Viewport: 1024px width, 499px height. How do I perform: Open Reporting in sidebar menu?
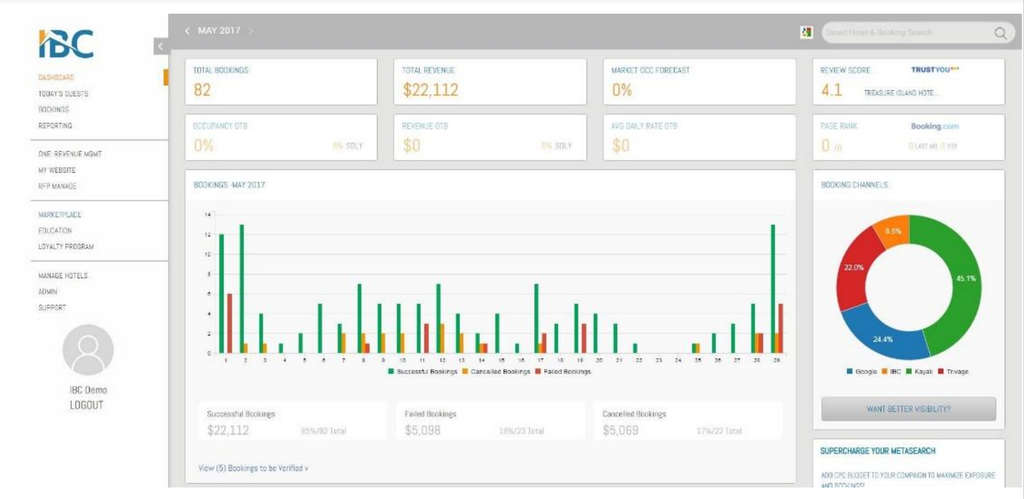pos(55,125)
